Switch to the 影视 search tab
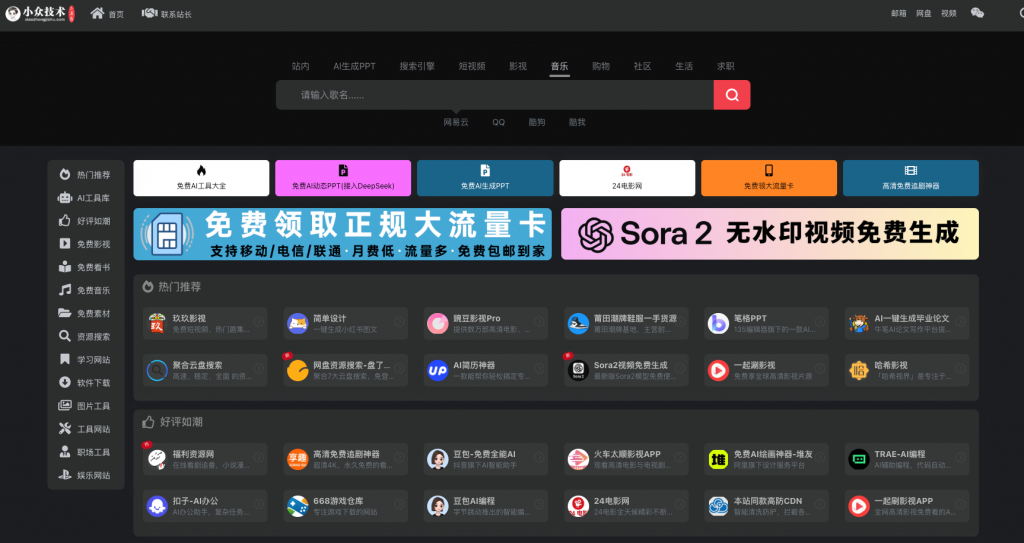The image size is (1024, 543). (517, 66)
